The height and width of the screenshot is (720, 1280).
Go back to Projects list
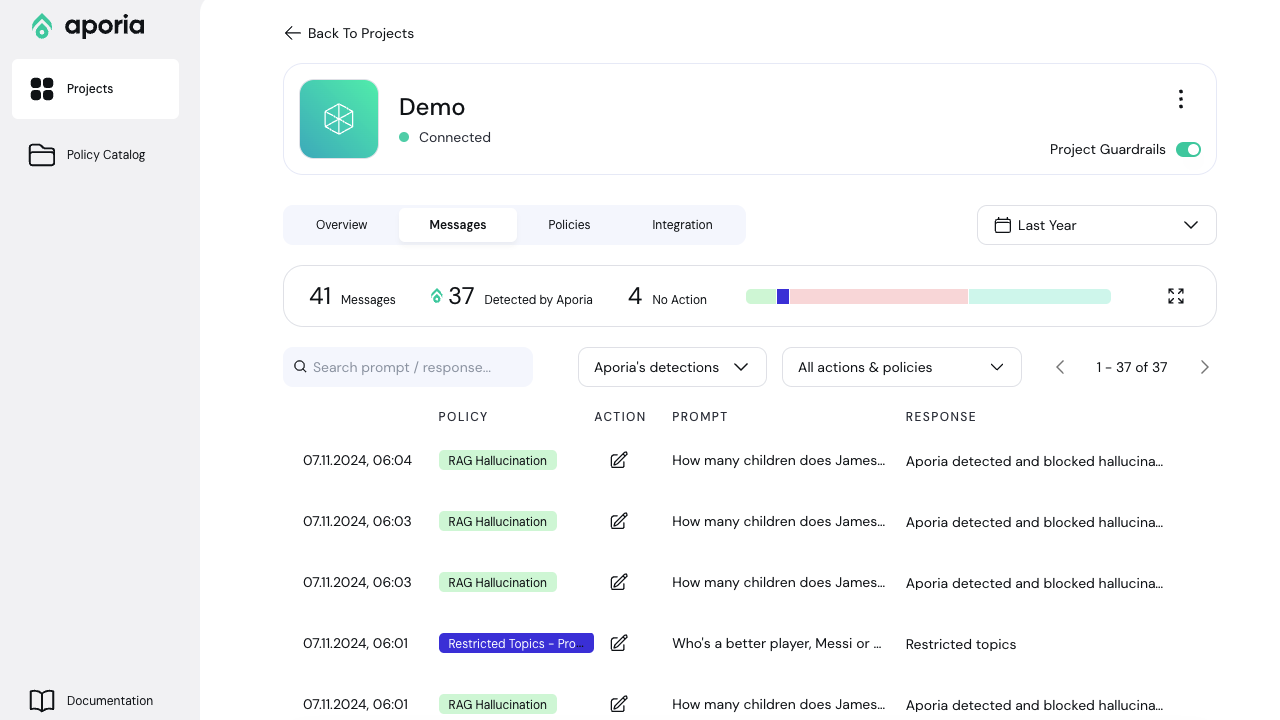[349, 33]
